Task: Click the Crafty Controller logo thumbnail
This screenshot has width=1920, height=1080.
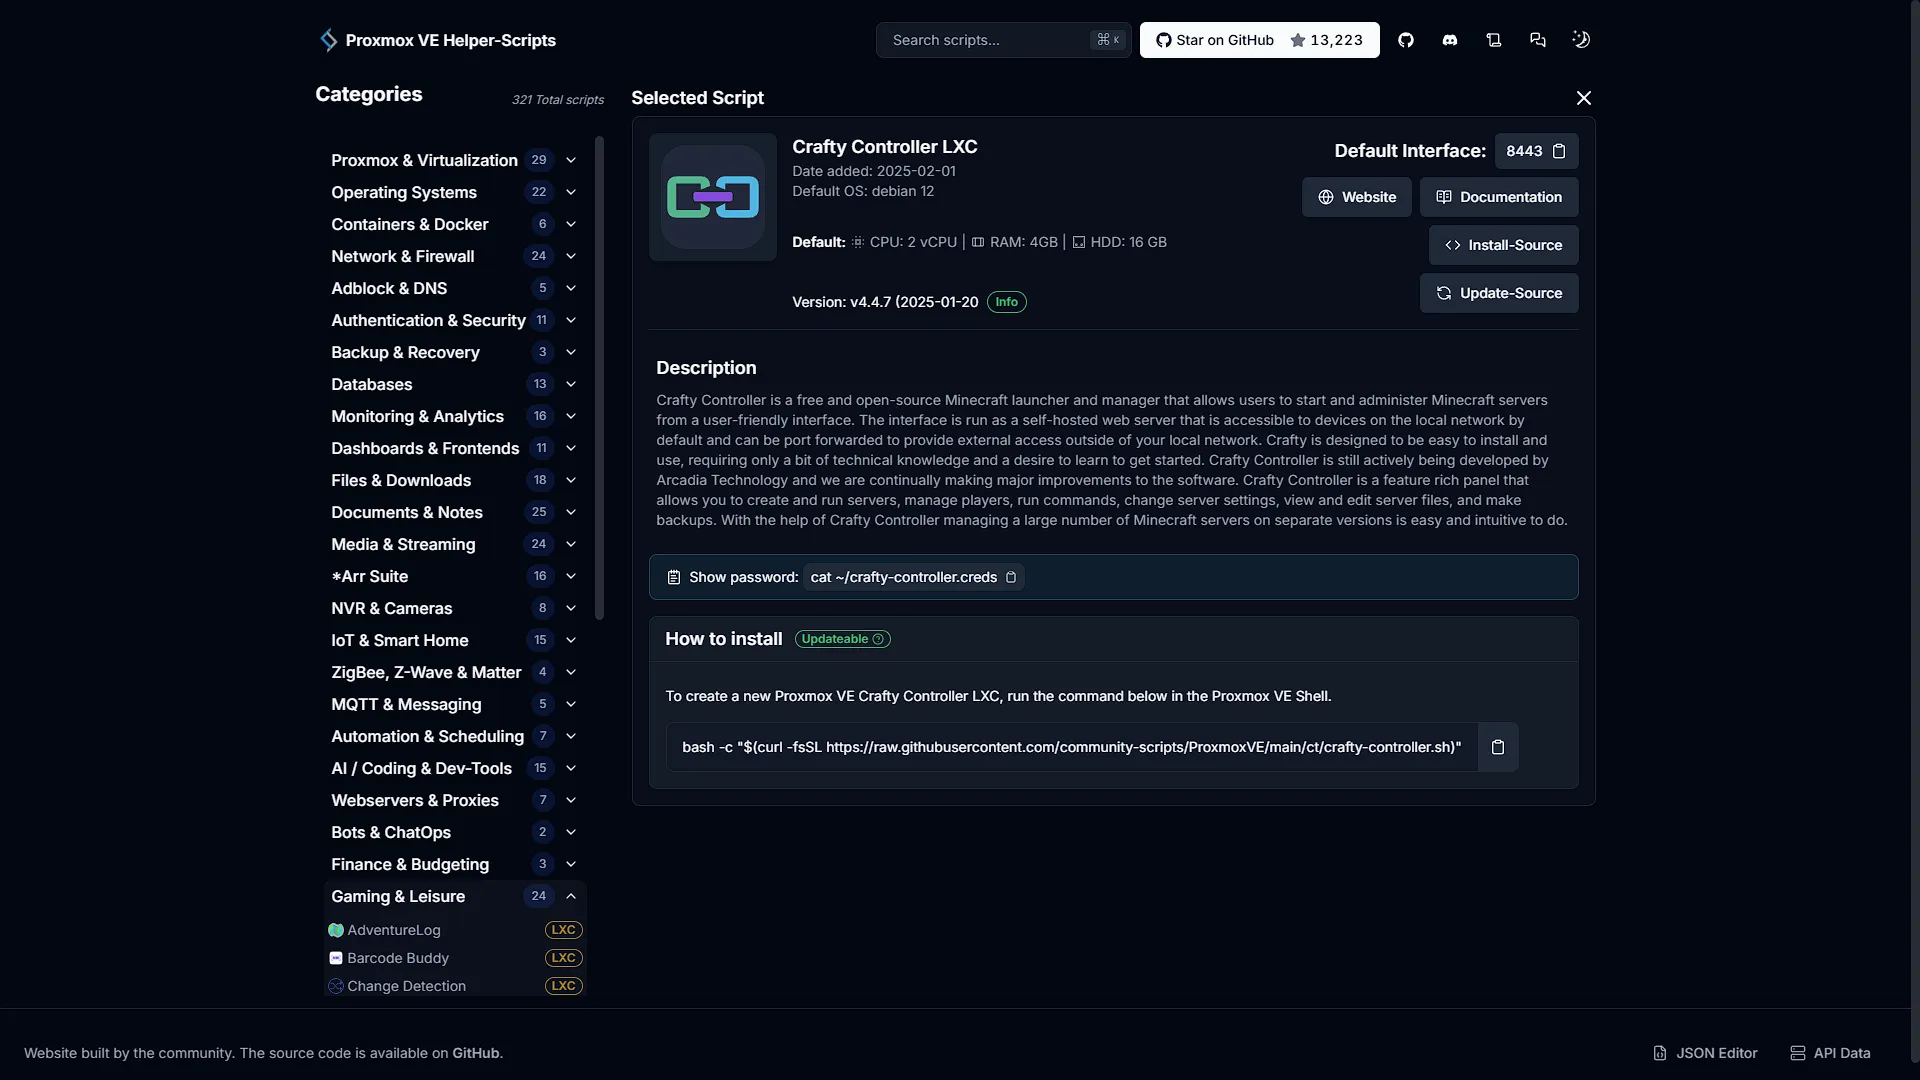Action: click(713, 197)
